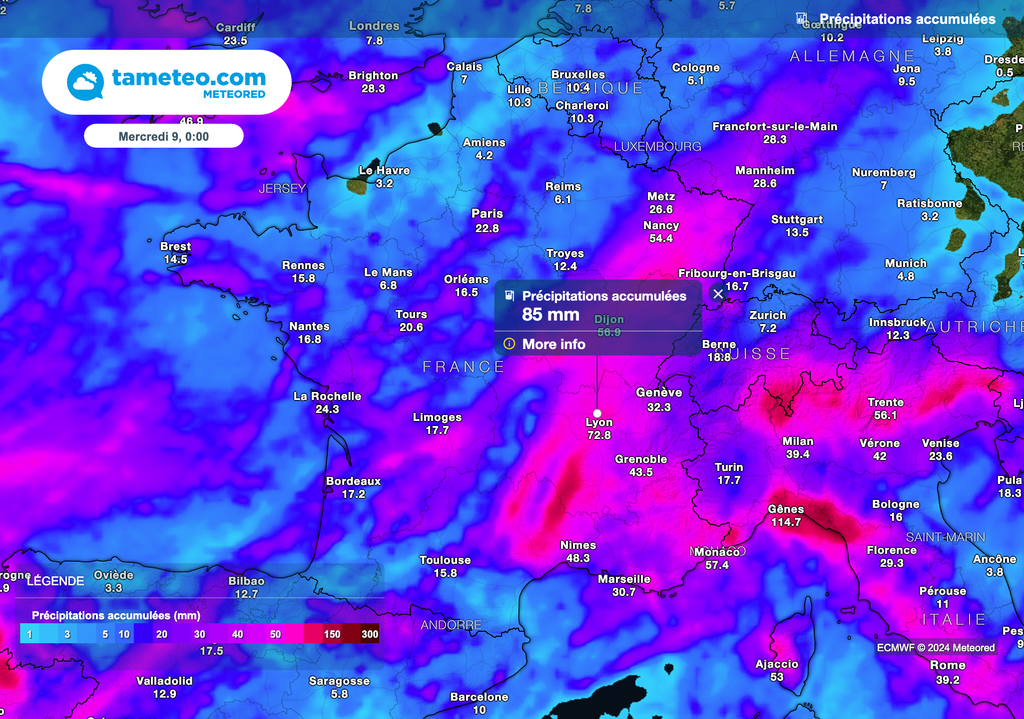Dismiss the 85 mm tooltip with its X

[x=718, y=294]
